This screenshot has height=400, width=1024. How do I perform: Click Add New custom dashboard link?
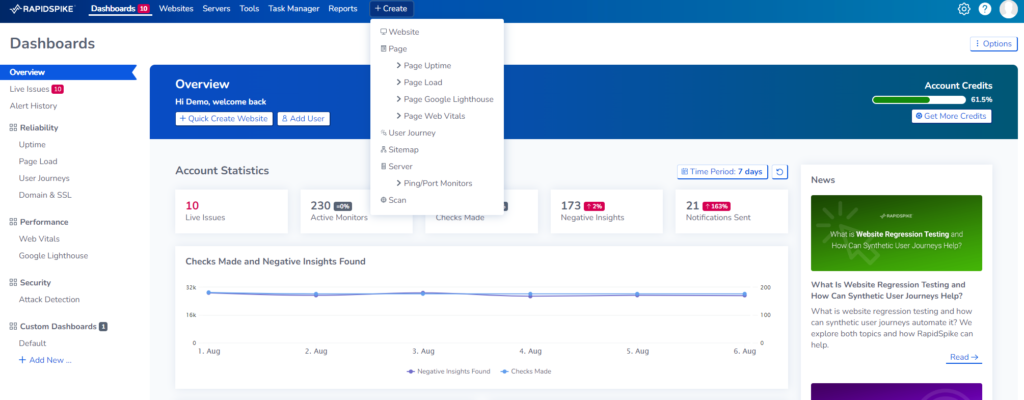point(45,360)
